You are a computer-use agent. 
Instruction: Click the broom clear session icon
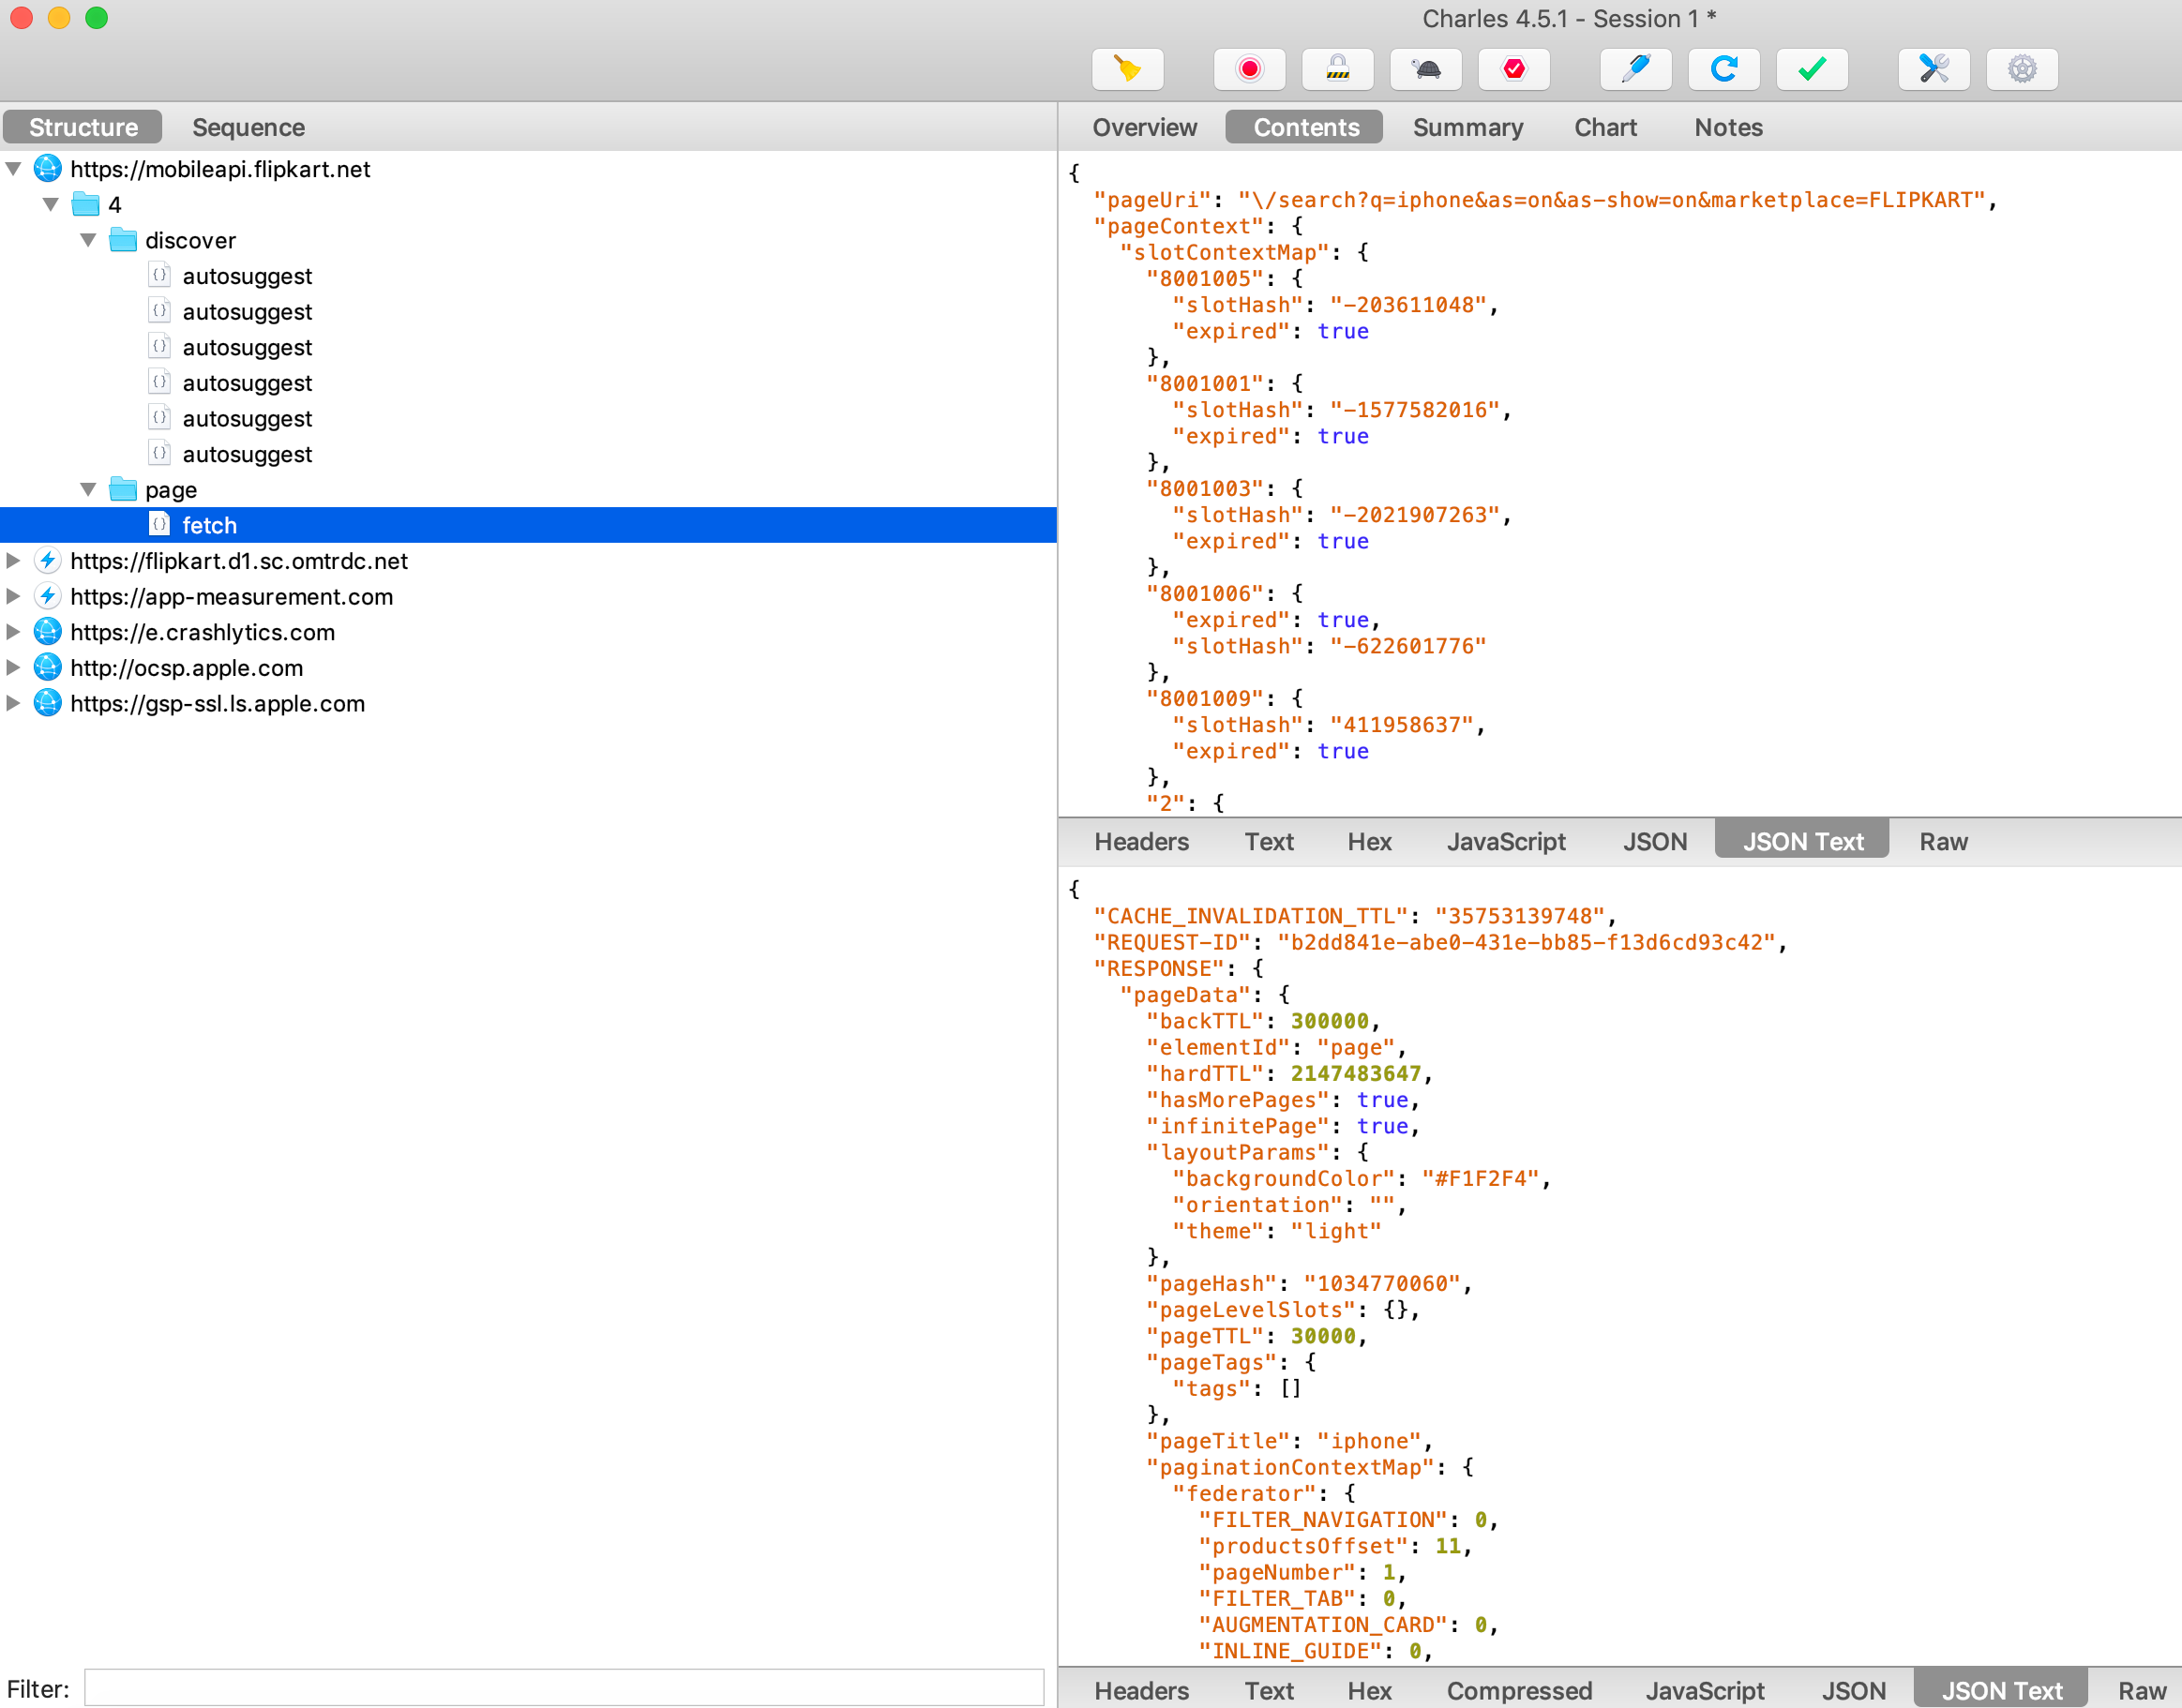coord(1127,69)
